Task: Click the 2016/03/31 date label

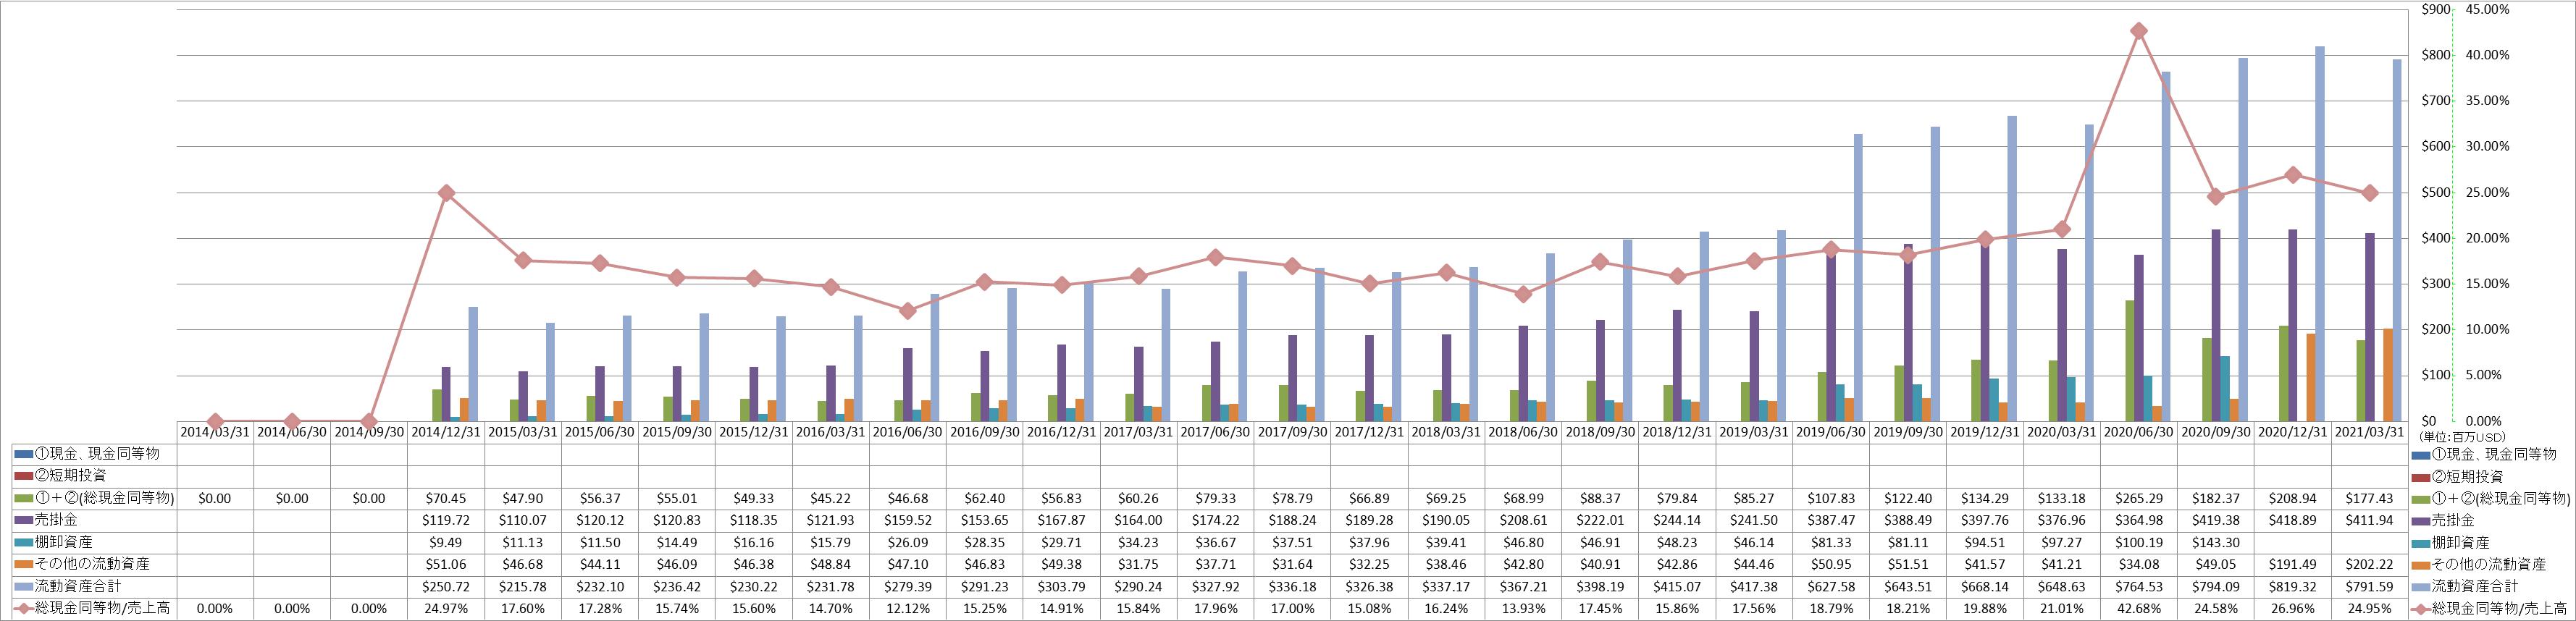Action: pos(830,432)
